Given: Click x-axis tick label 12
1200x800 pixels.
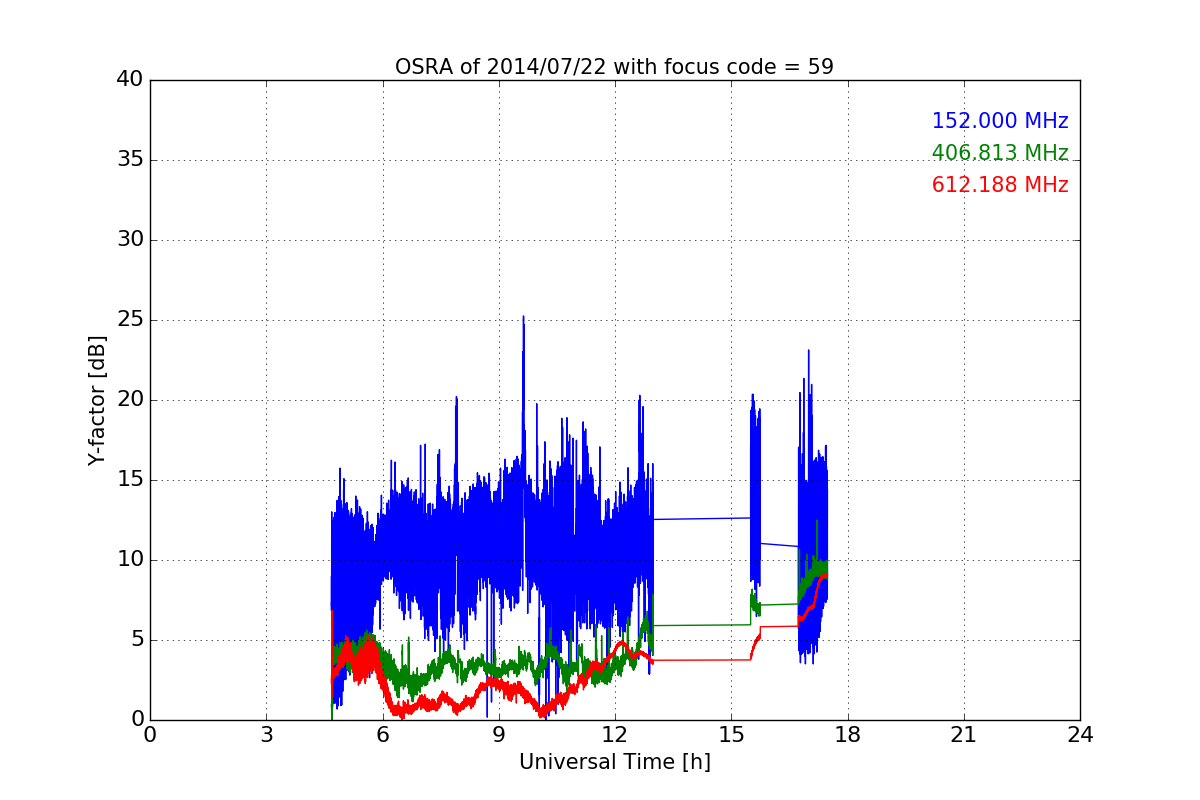Looking at the screenshot, I should click(615, 735).
